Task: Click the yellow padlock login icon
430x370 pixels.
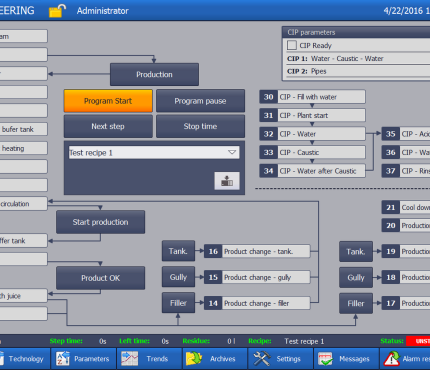Action: [x=57, y=10]
